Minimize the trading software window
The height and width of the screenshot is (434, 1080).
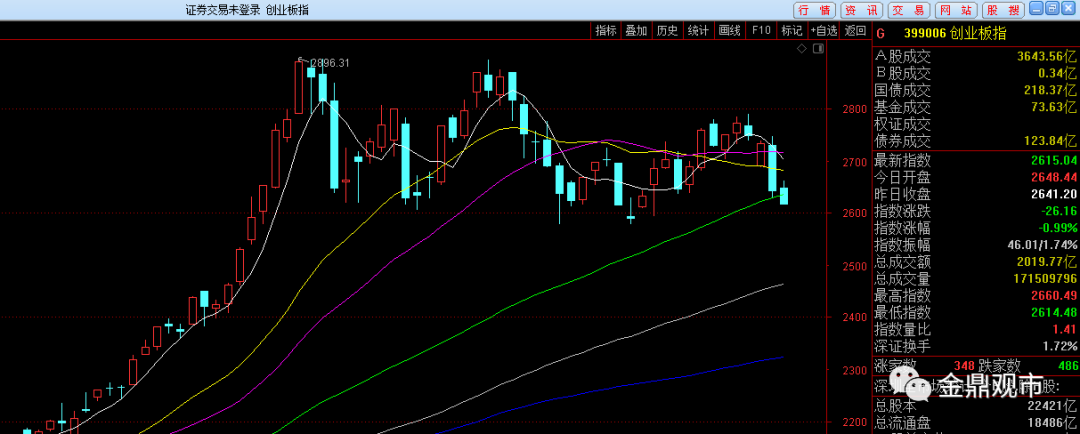pyautogui.click(x=1037, y=8)
